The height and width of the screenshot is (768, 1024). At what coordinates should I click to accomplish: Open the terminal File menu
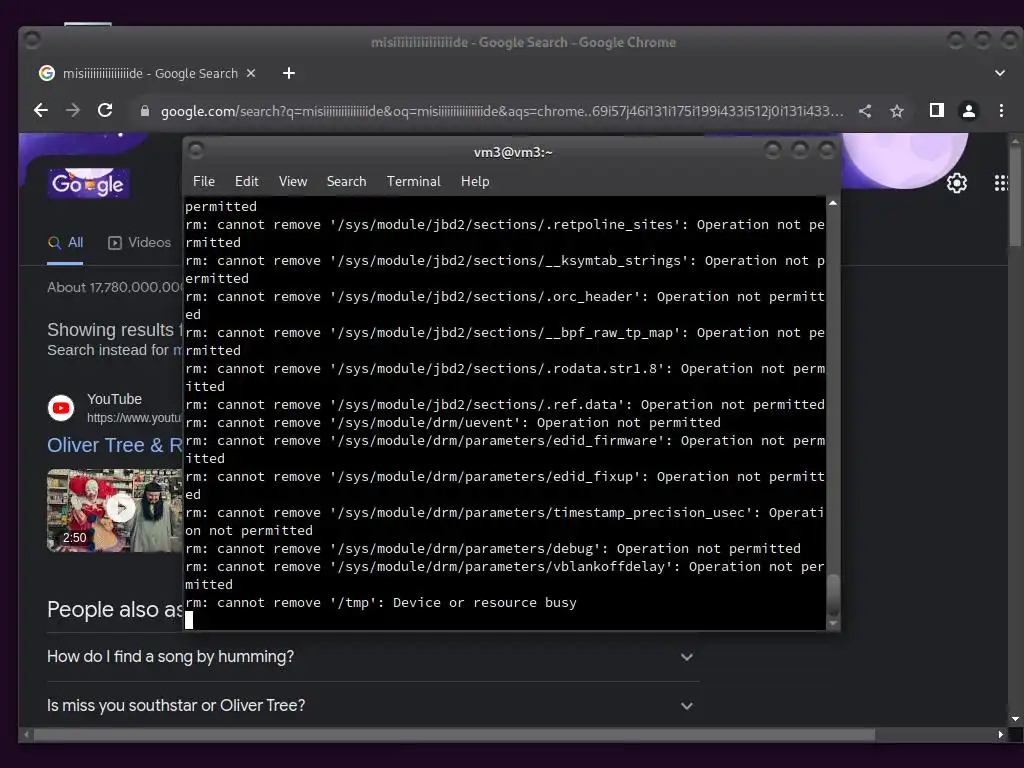pyautogui.click(x=204, y=182)
